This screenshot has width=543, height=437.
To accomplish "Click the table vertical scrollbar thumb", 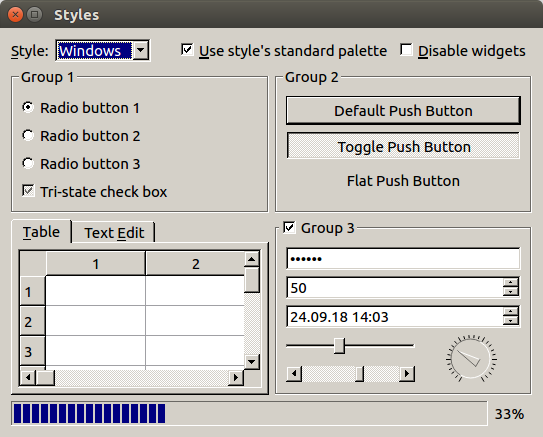I will 251,280.
